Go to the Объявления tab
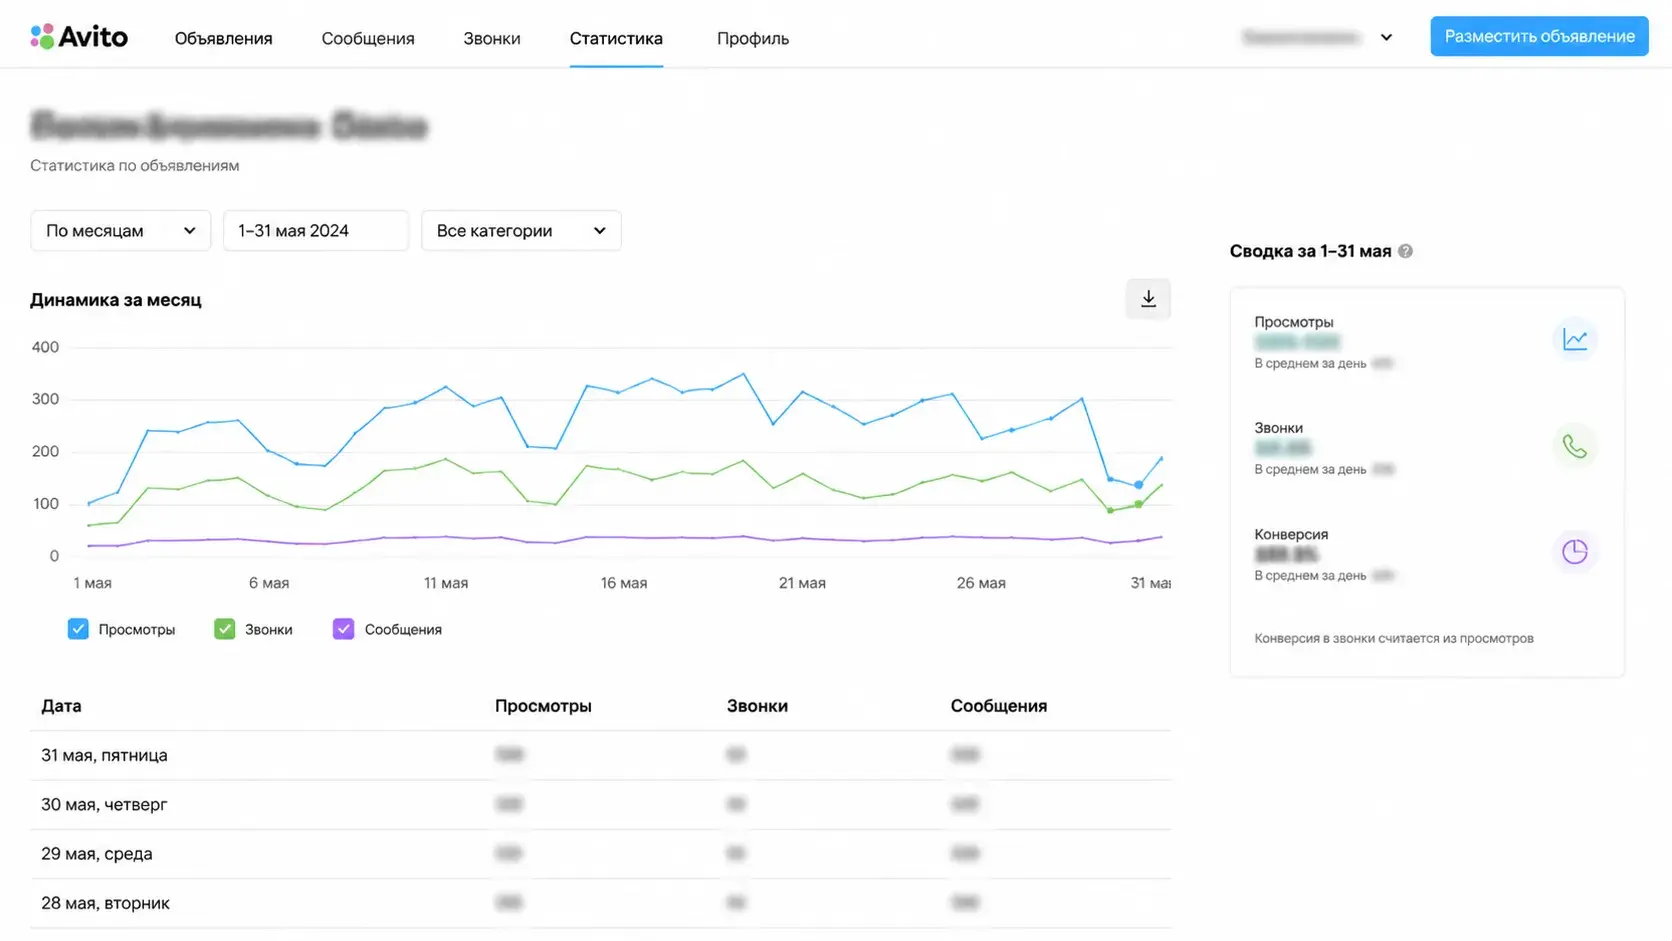The image size is (1672, 941). pyautogui.click(x=223, y=38)
